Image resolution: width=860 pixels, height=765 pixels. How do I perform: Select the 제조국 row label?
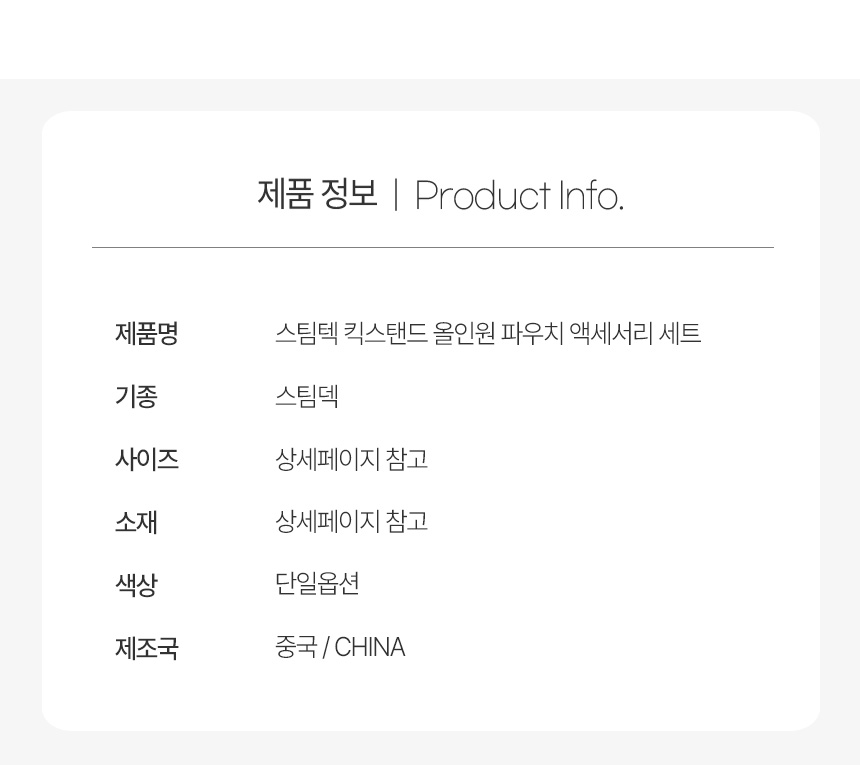point(146,647)
